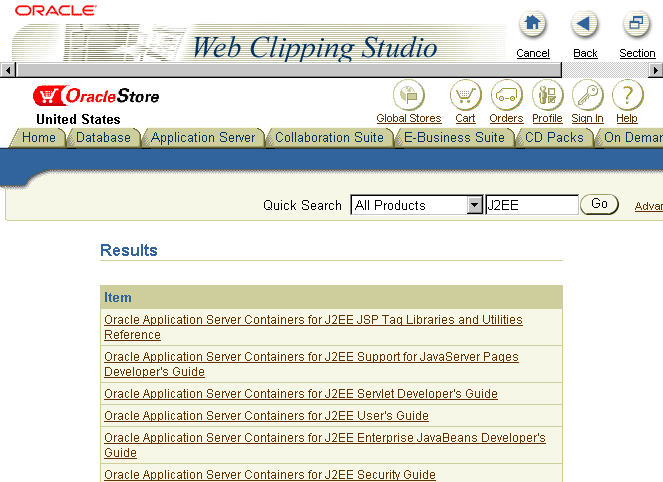The width and height of the screenshot is (663, 482).
Task: Open the Global Stores globe icon
Action: (408, 95)
